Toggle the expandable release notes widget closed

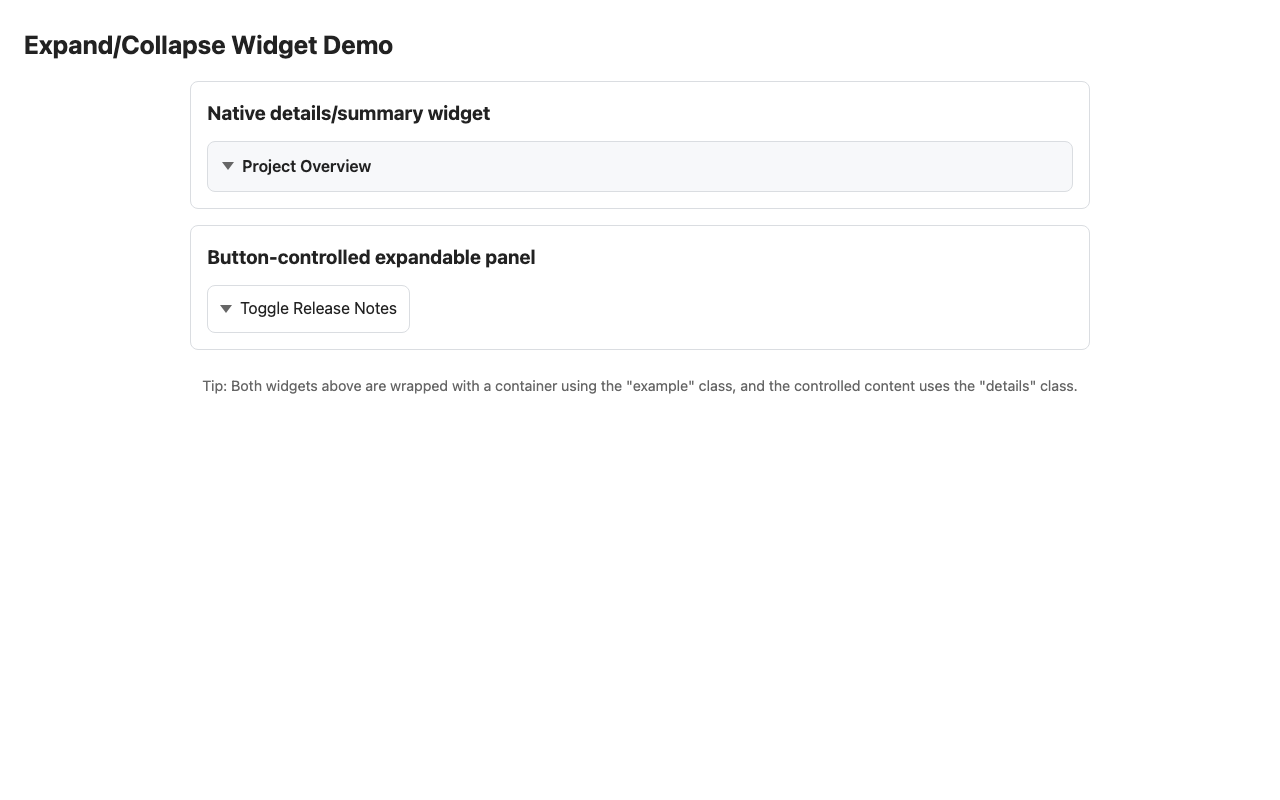308,308
